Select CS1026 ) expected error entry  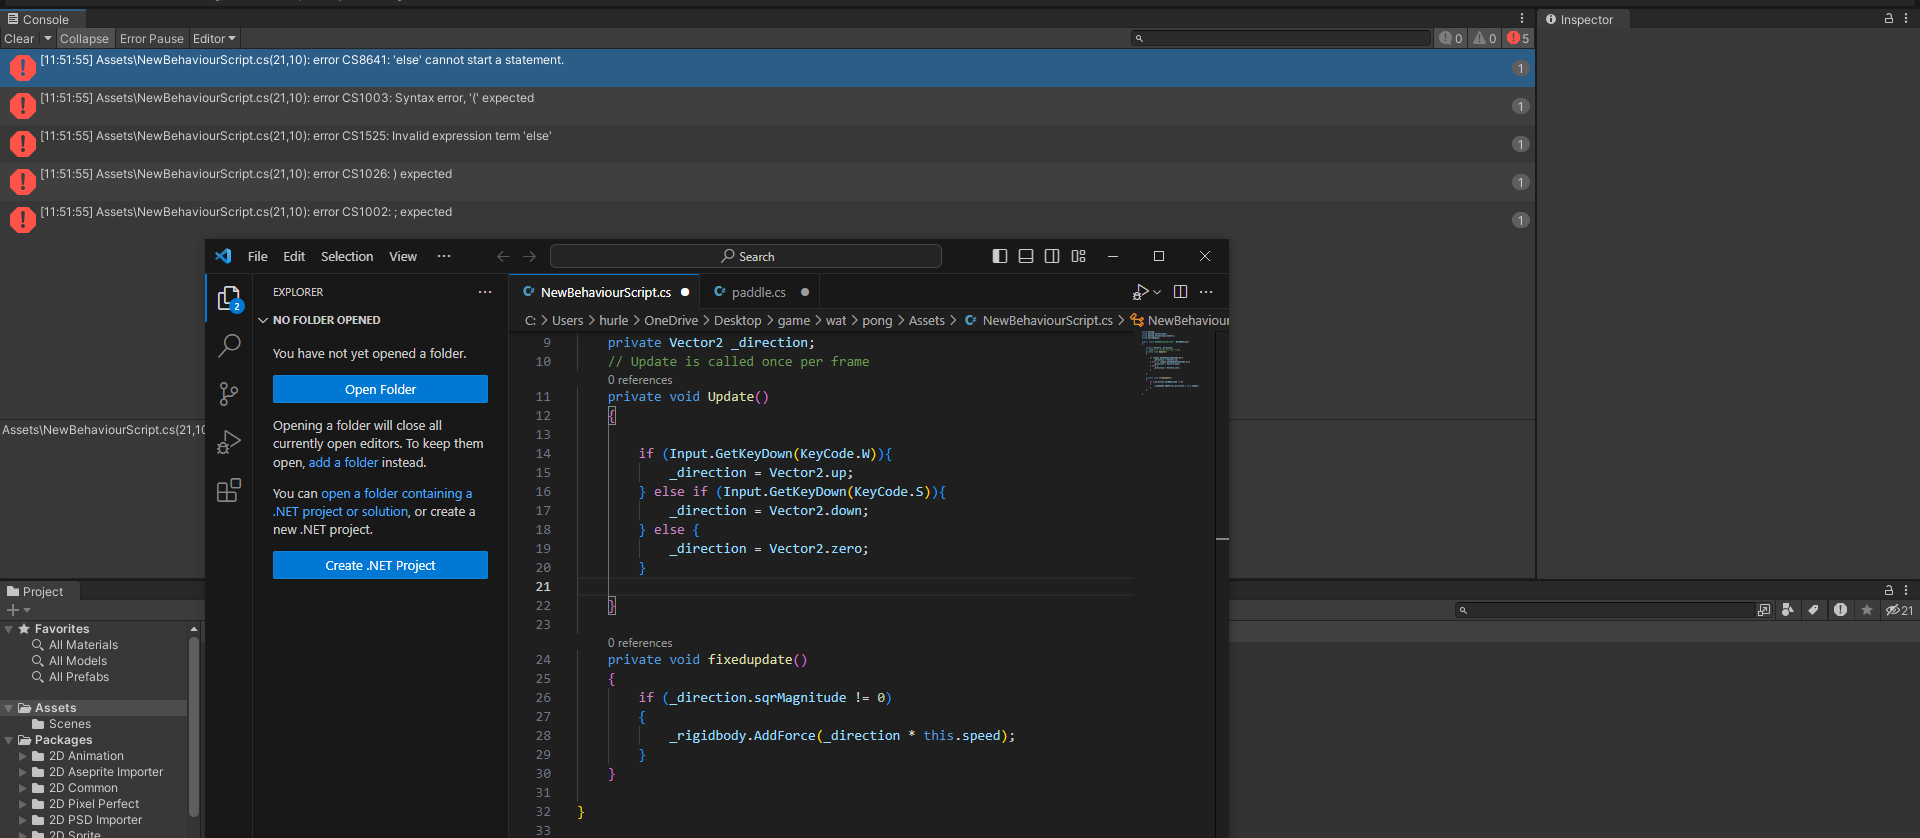click(767, 182)
